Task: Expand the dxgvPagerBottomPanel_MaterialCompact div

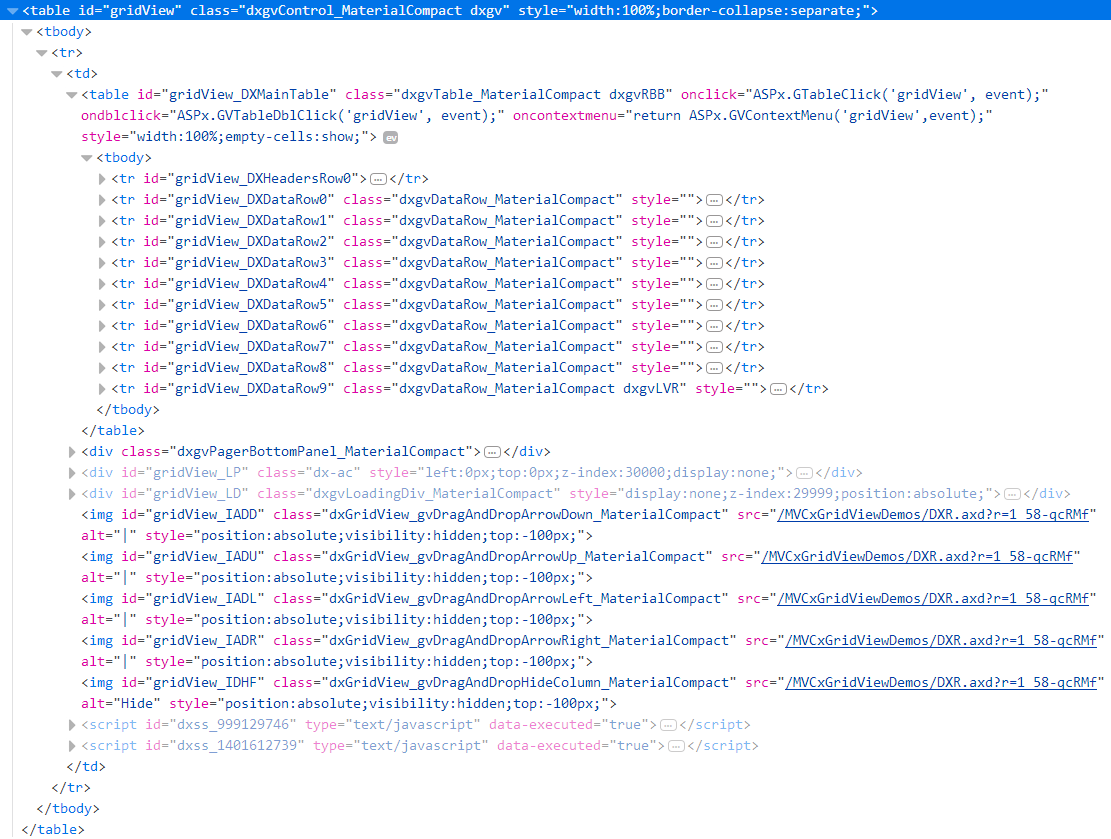Action: 72,452
